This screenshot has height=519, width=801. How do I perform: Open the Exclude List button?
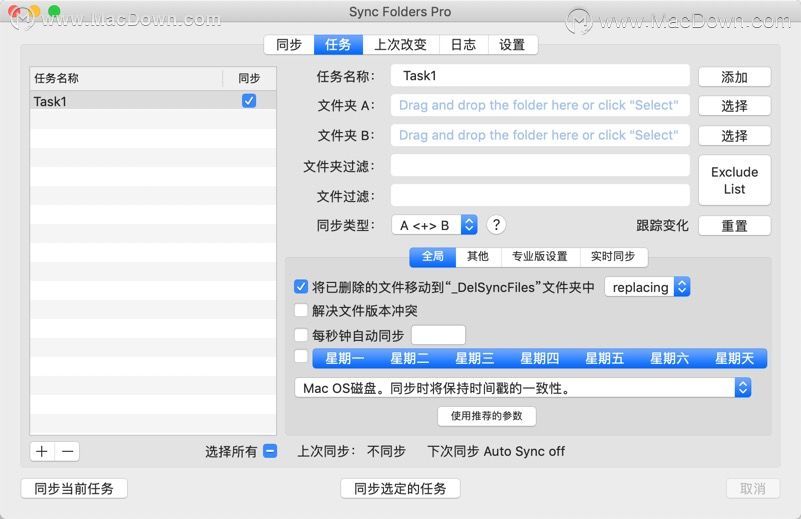click(734, 180)
